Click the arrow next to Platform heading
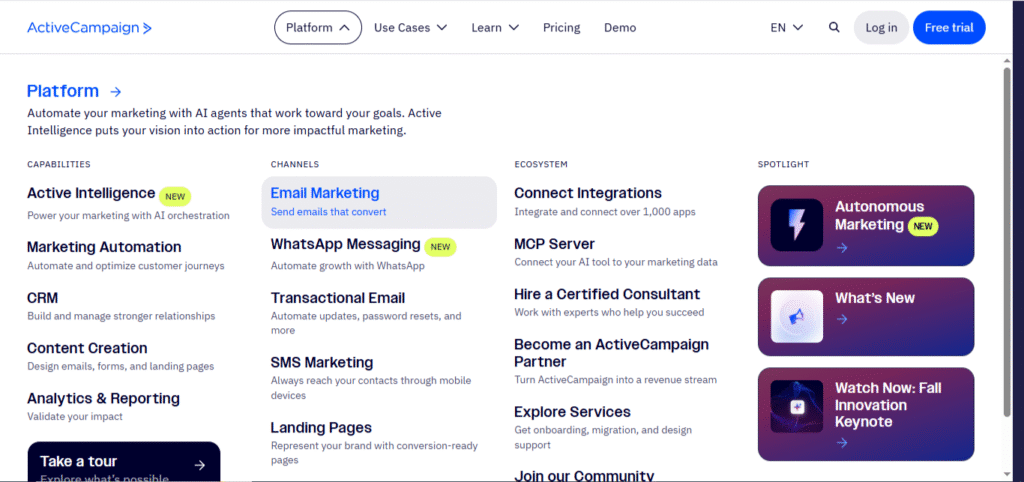Screen dimensions: 1024x482 tap(116, 91)
